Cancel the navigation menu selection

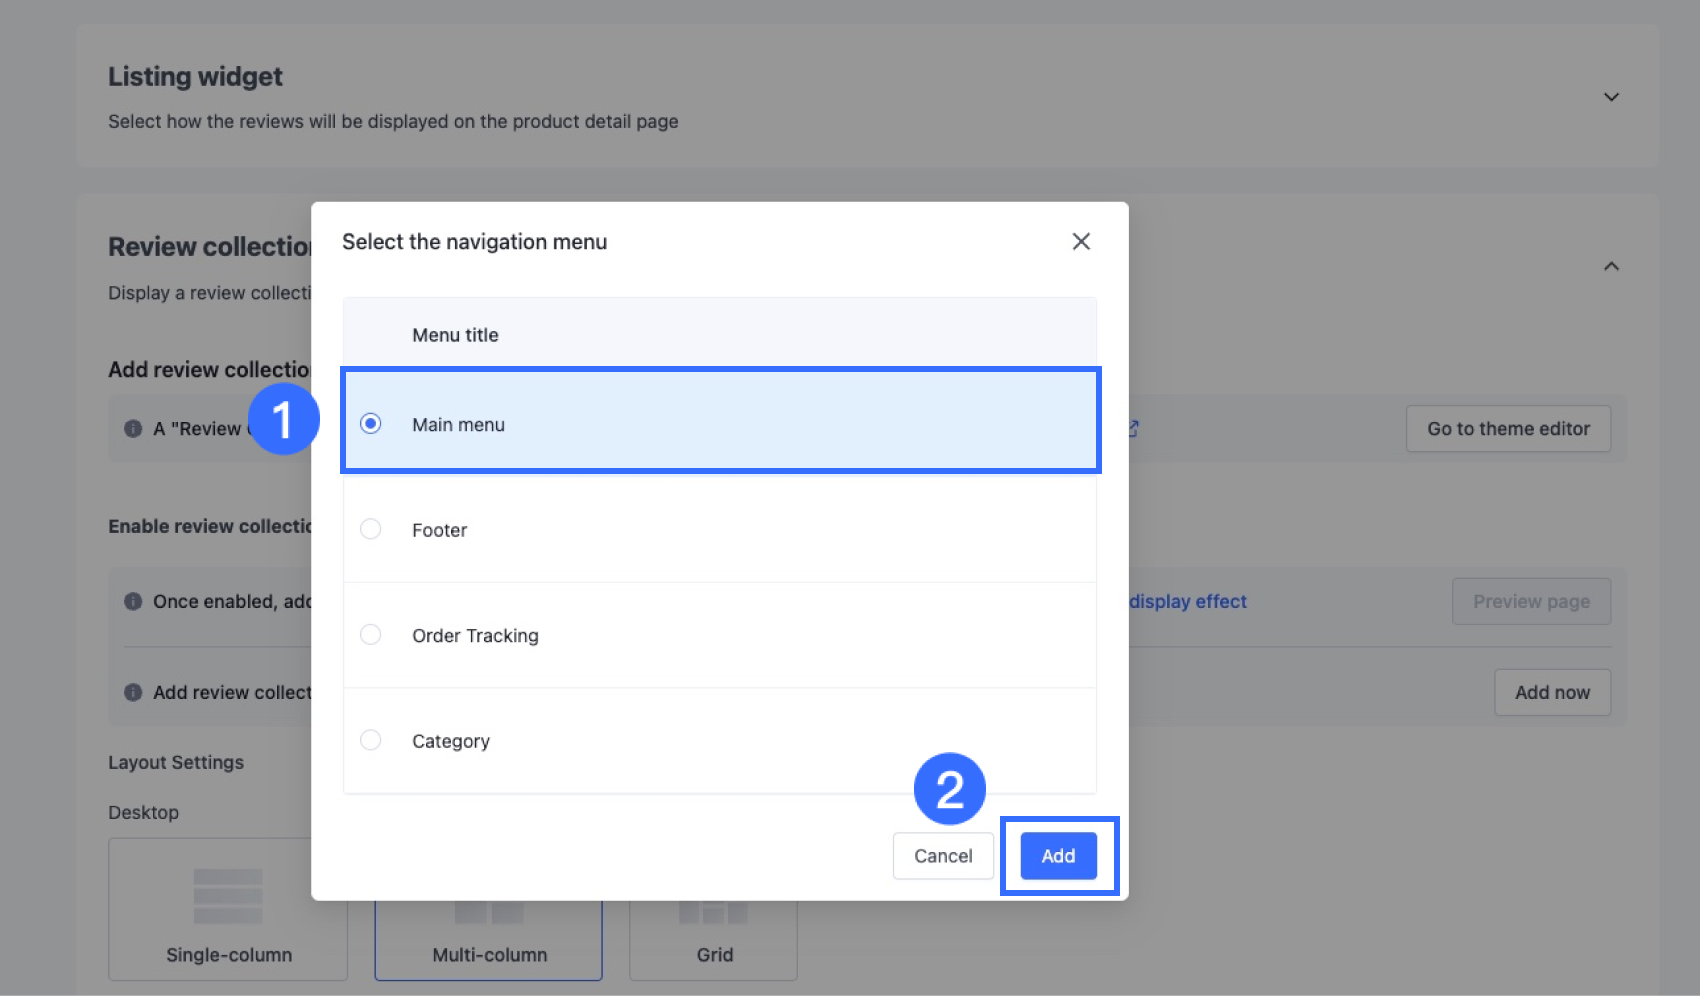(x=942, y=856)
